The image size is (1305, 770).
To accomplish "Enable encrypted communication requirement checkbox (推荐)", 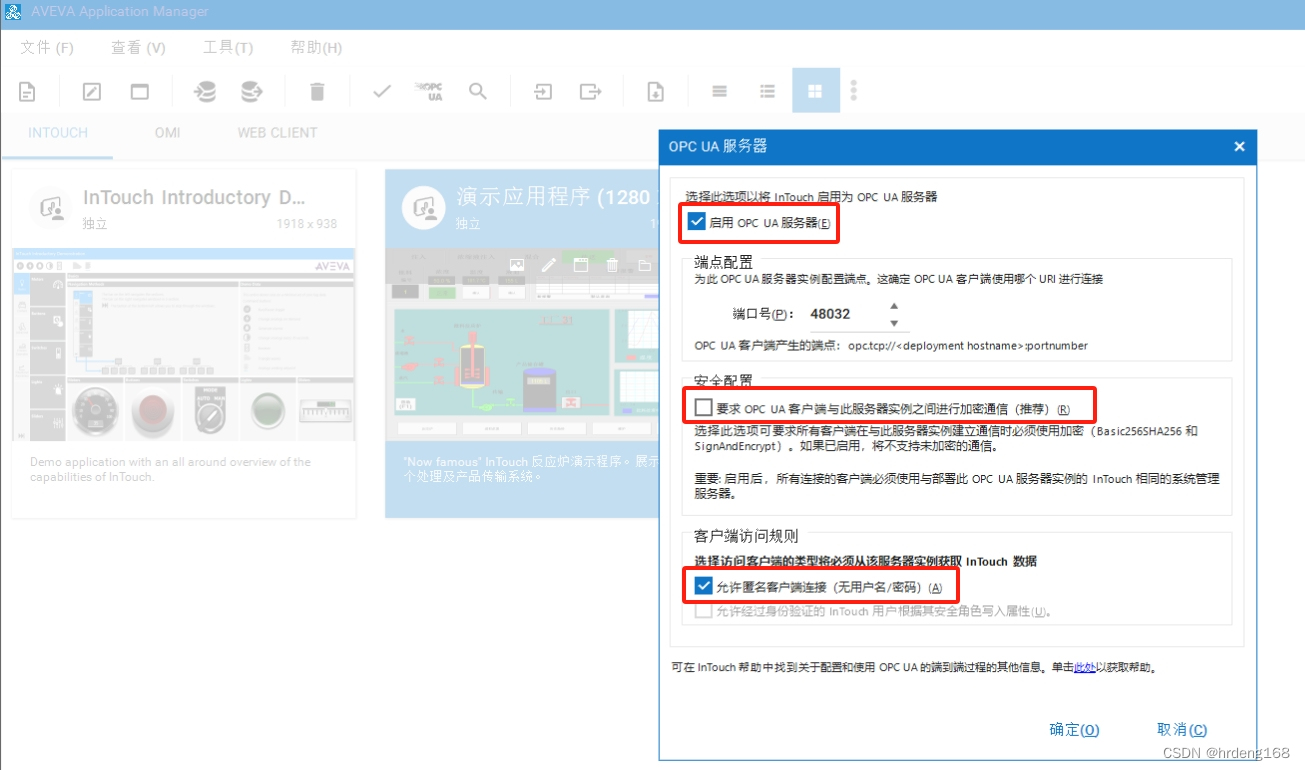I will click(x=704, y=408).
